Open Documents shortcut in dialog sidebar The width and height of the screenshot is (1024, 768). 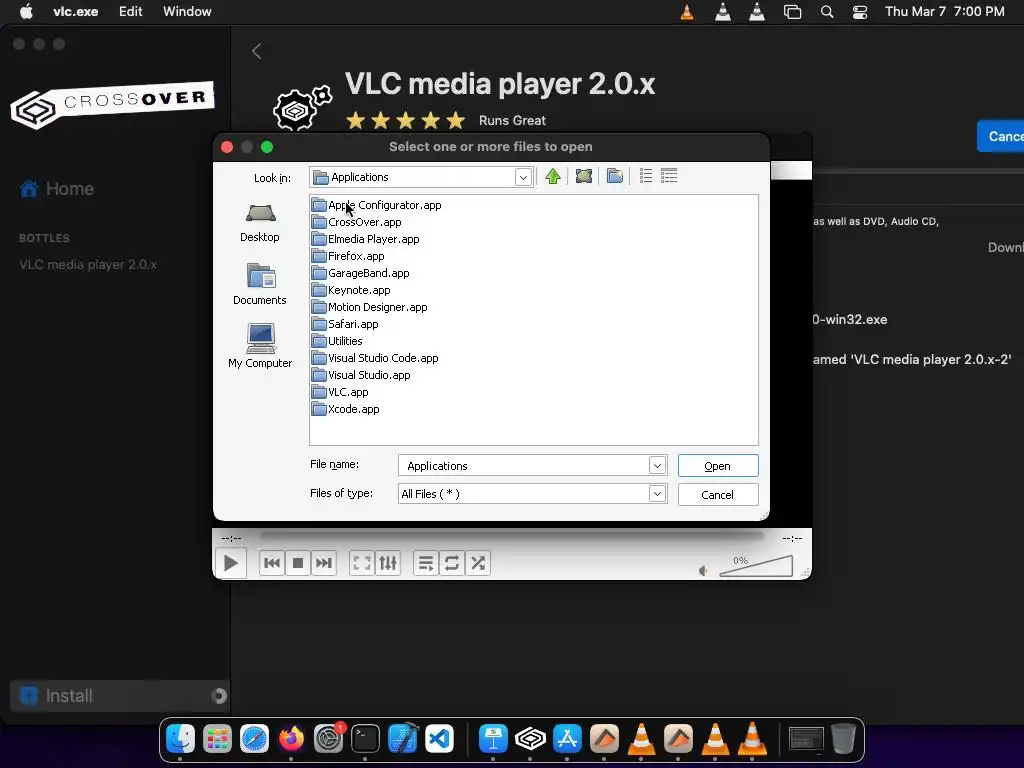(260, 284)
